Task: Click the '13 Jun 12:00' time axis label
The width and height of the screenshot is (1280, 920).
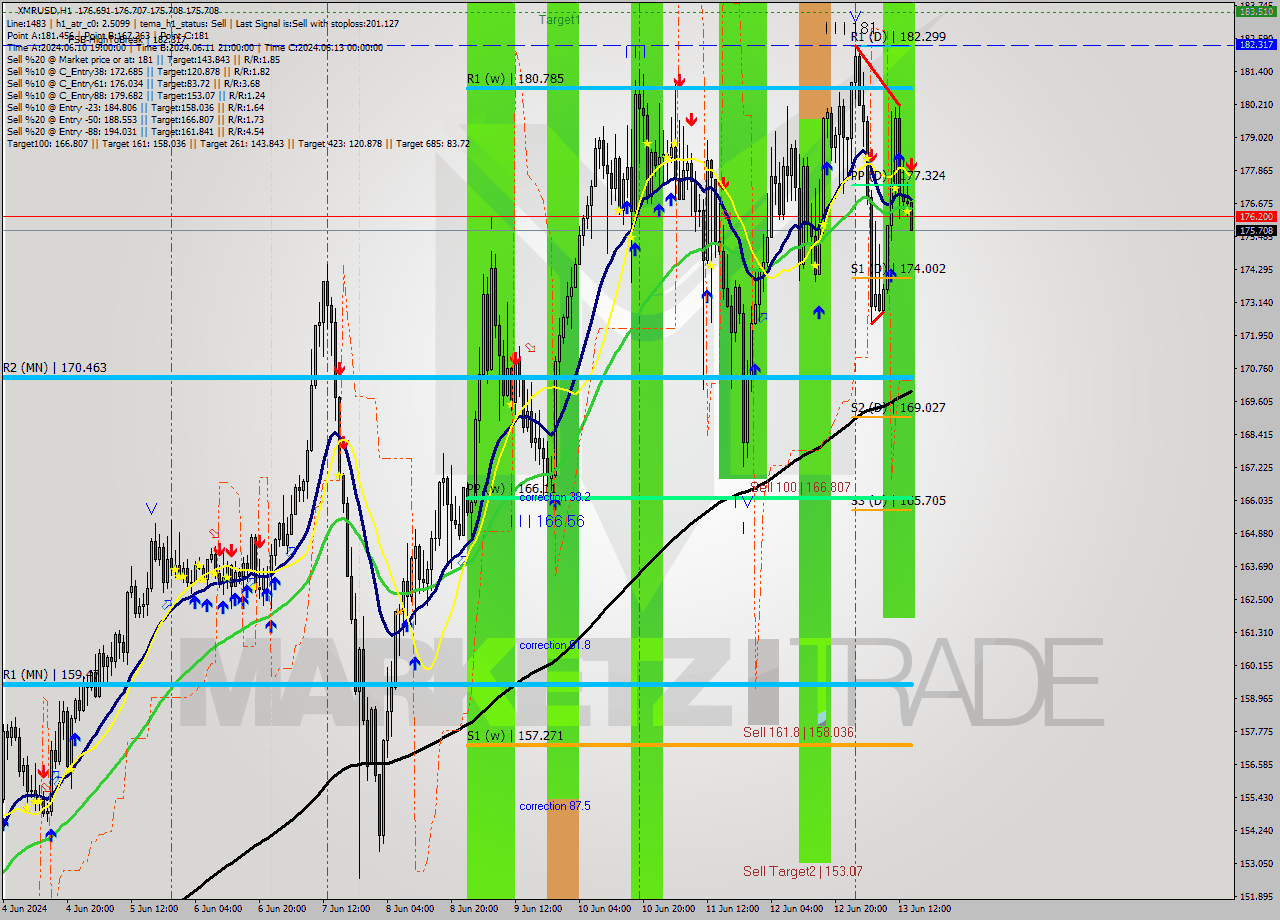Action: click(923, 910)
